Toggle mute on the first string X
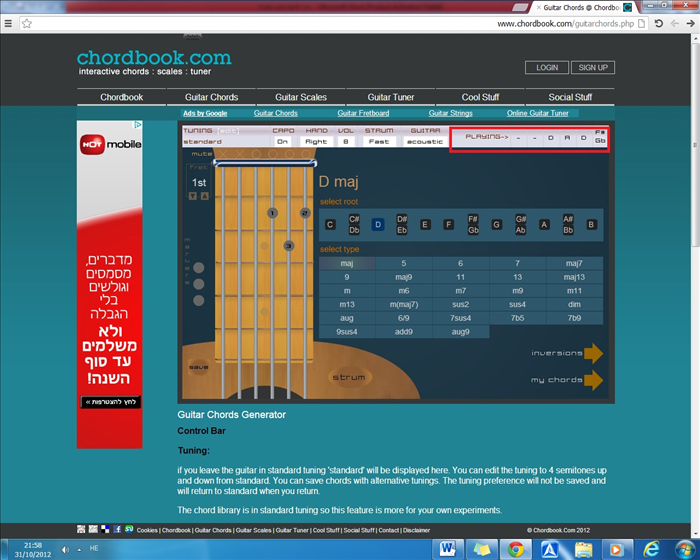This screenshot has height=560, width=700. pyautogui.click(x=223, y=154)
